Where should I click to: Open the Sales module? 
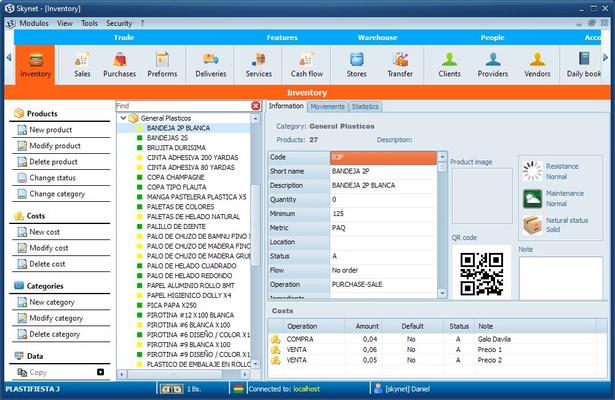[x=82, y=65]
